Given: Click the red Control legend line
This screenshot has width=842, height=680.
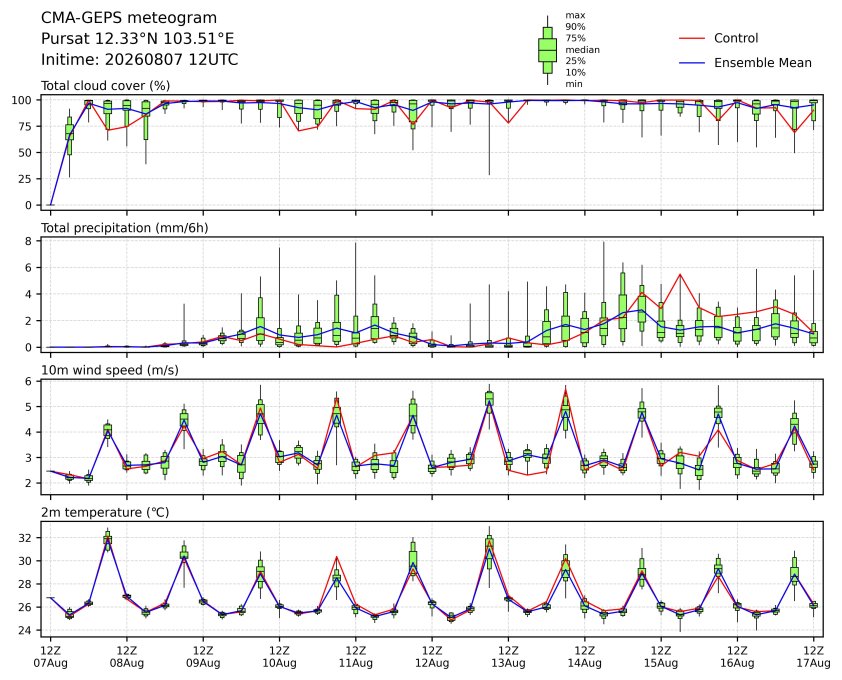Looking at the screenshot, I should coord(692,39).
